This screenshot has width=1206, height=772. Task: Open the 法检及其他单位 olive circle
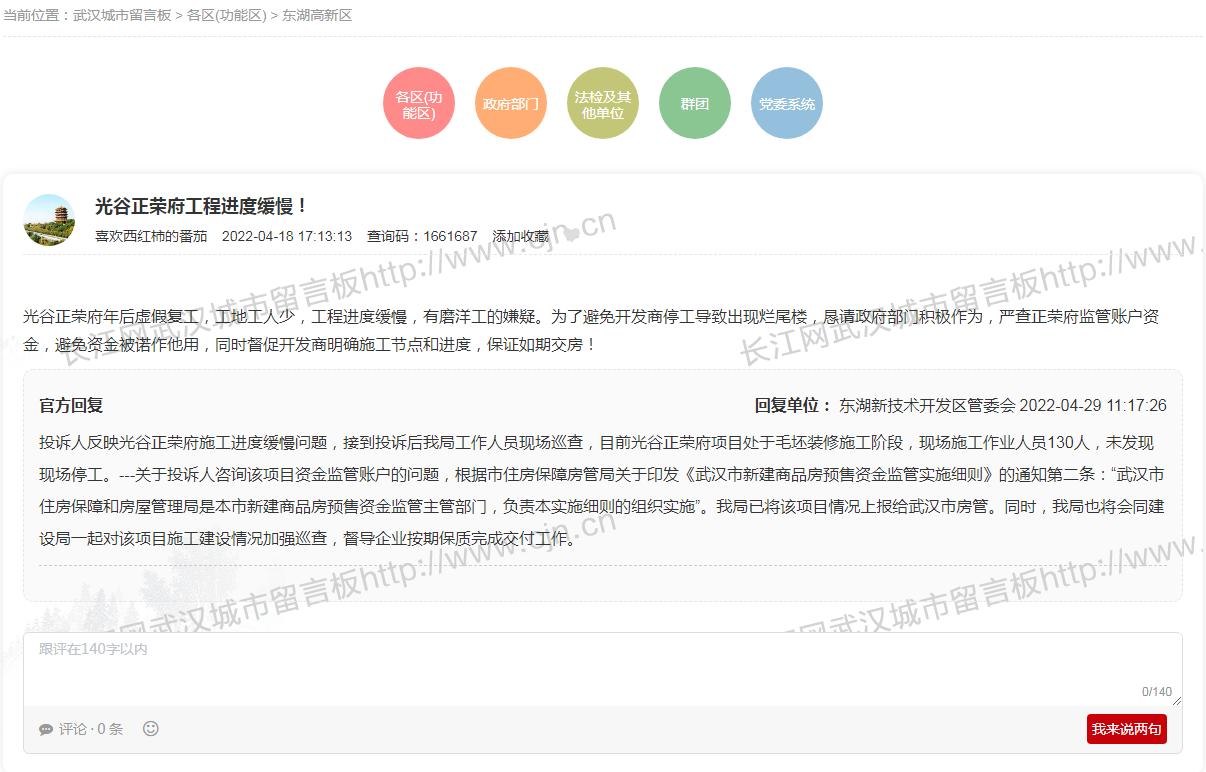click(x=603, y=104)
